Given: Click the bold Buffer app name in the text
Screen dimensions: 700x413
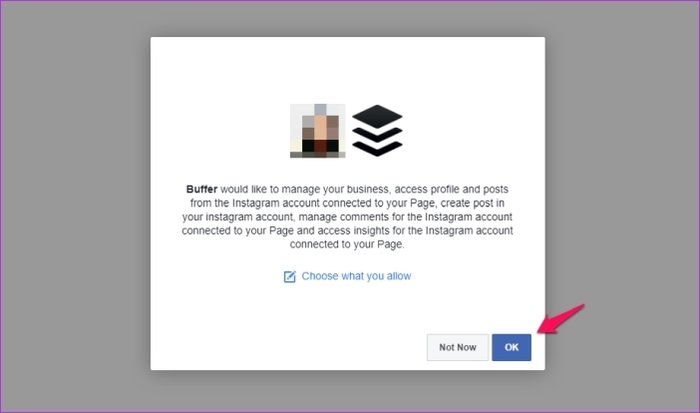Looking at the screenshot, I should click(202, 189).
